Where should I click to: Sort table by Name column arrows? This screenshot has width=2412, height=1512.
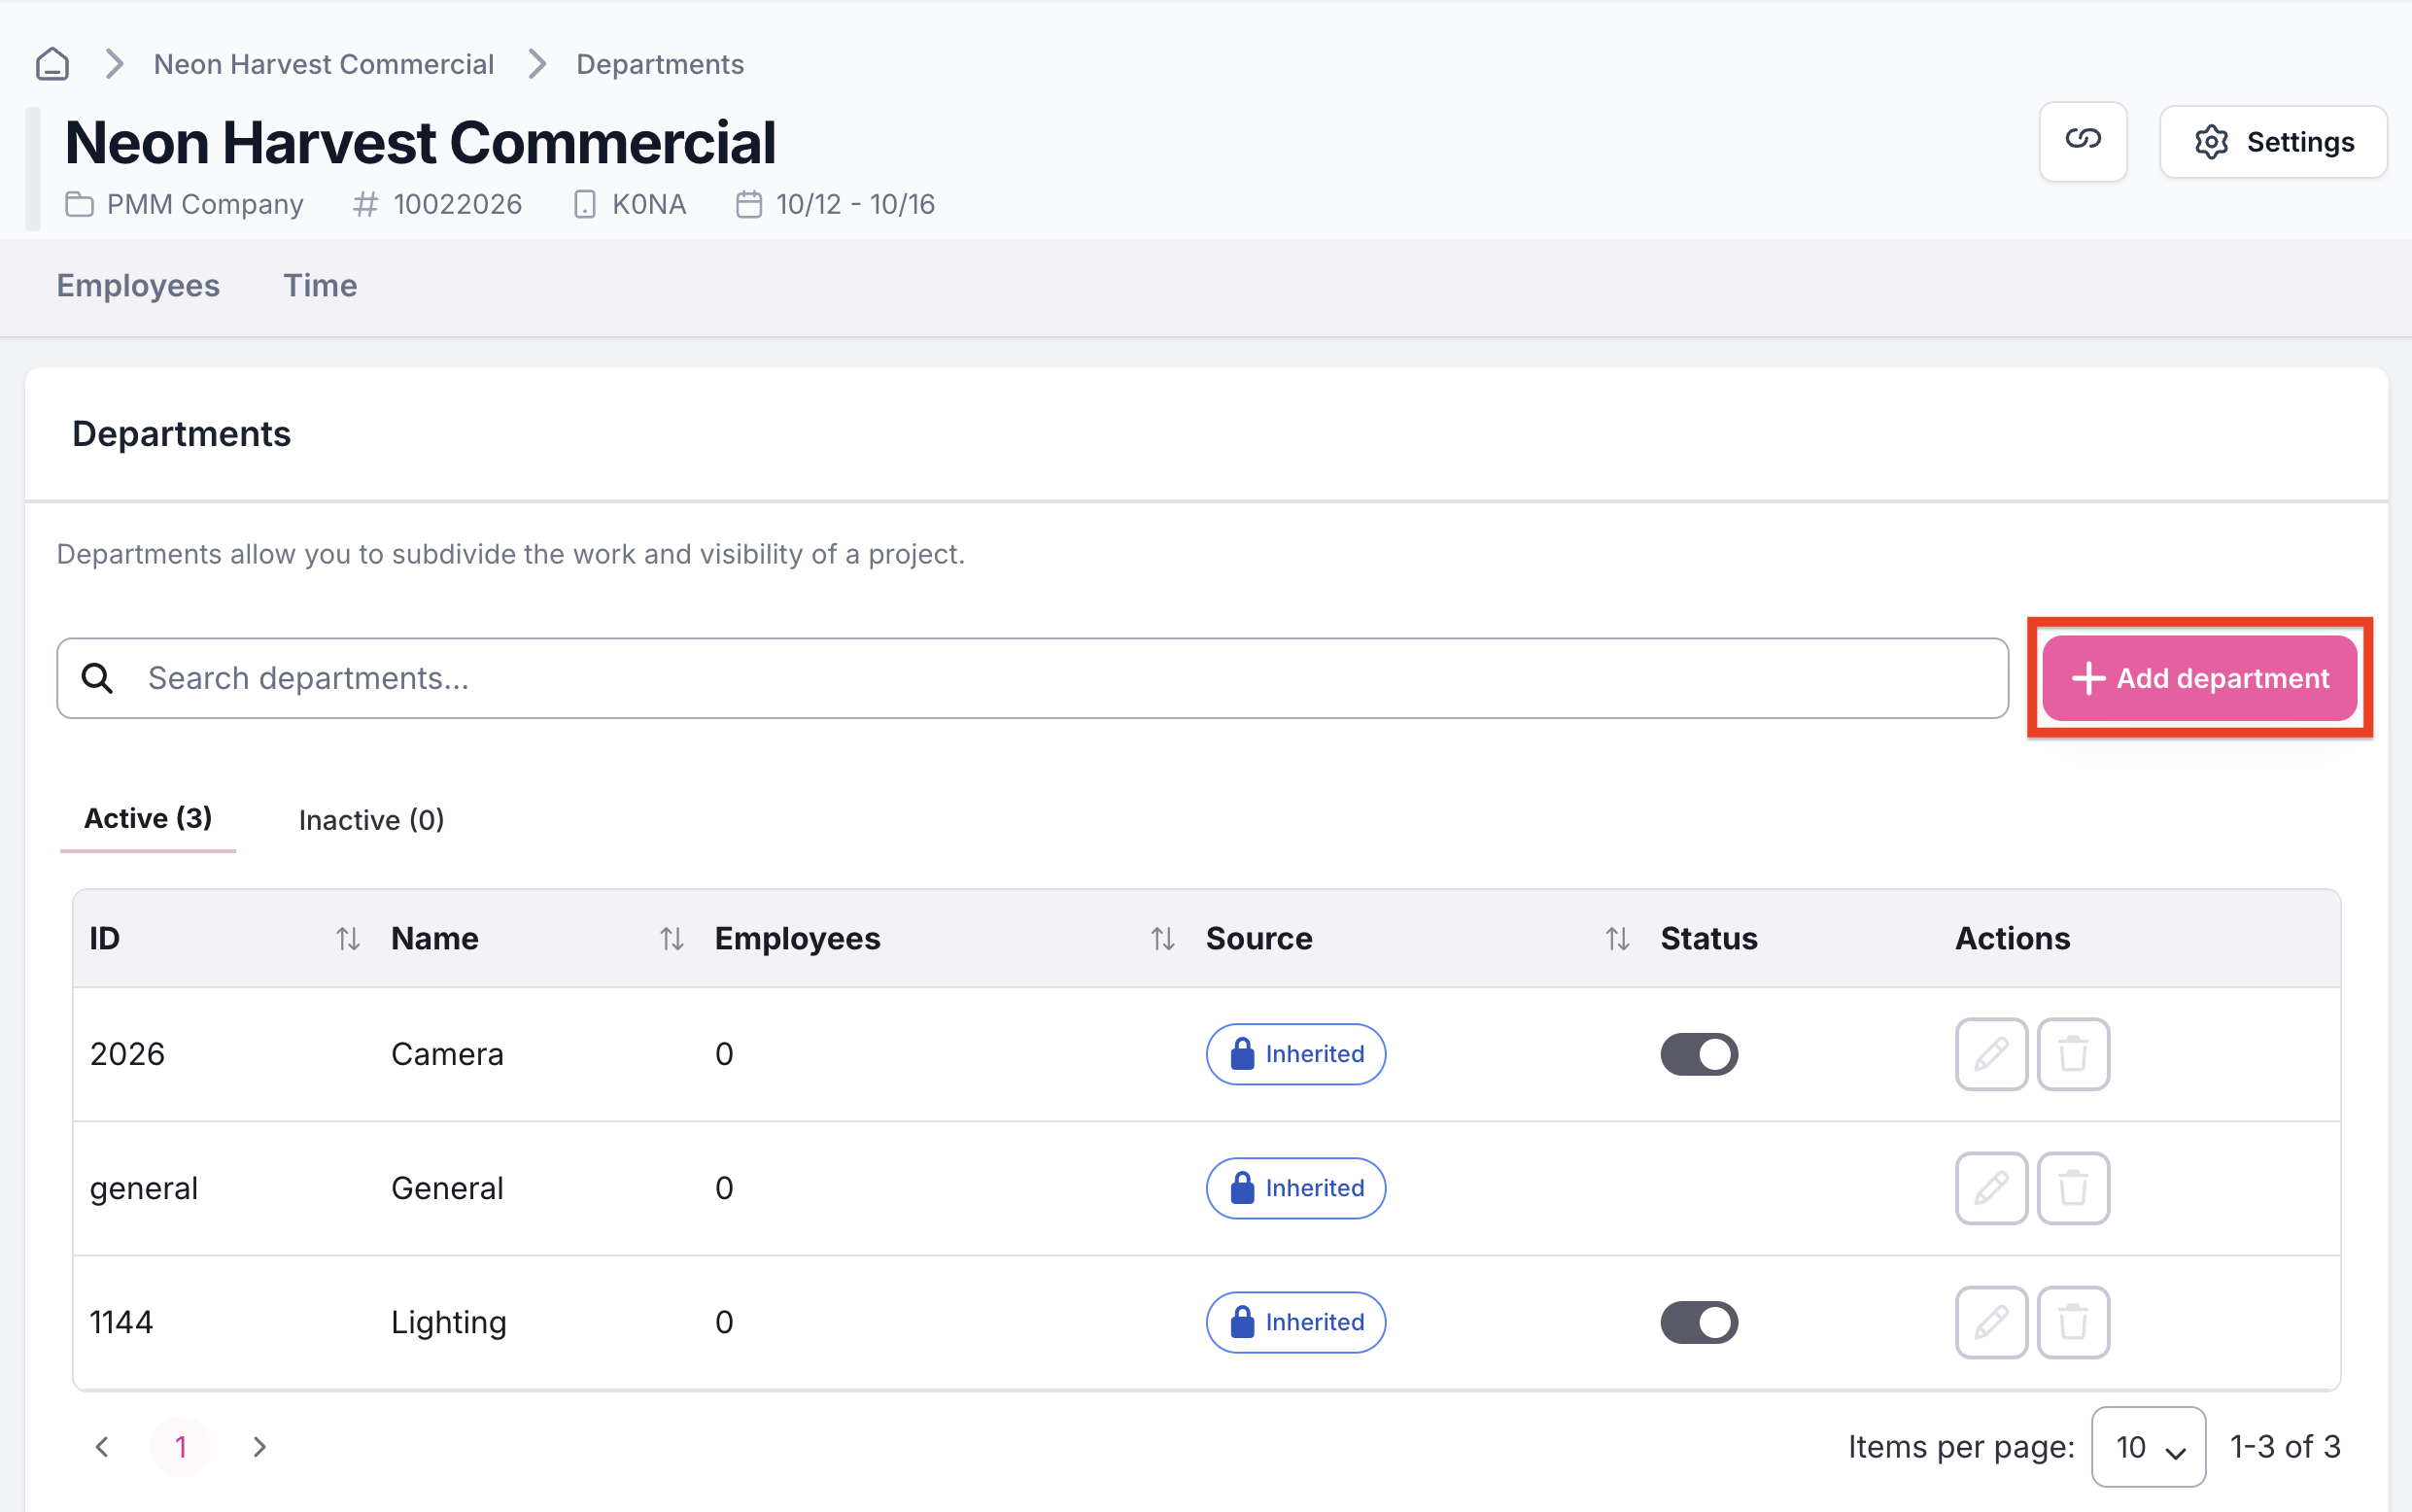click(671, 938)
